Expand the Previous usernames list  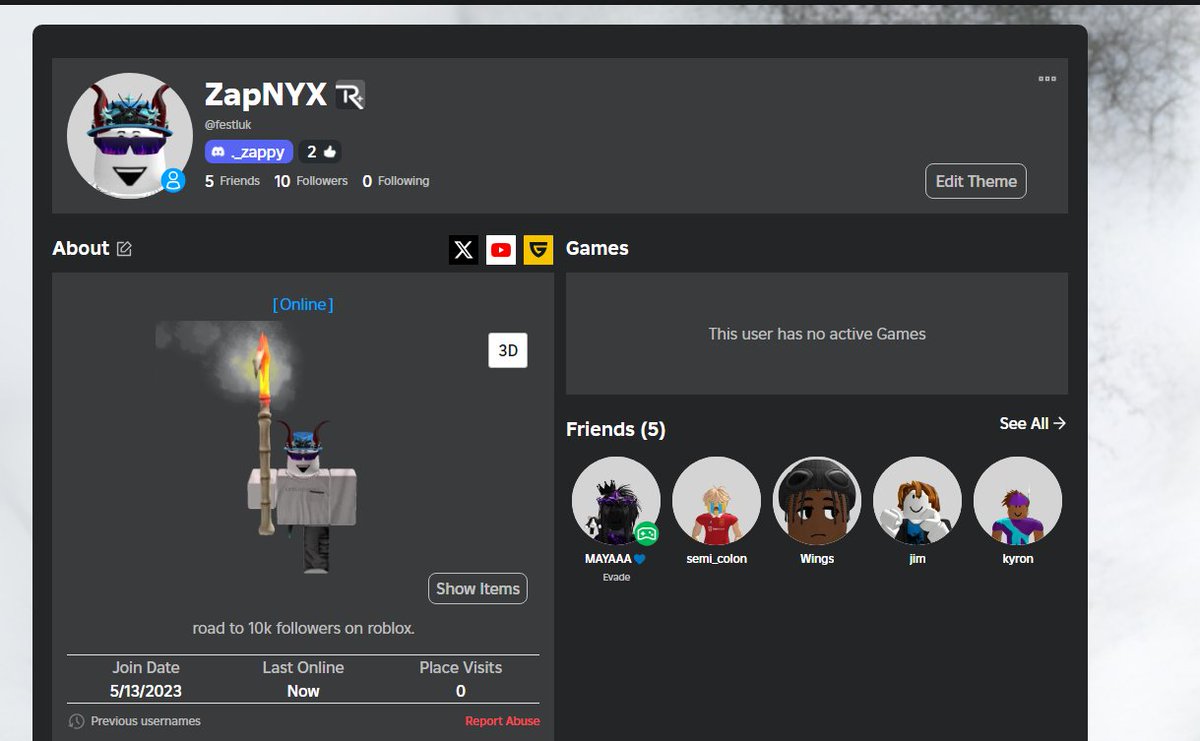tap(145, 720)
